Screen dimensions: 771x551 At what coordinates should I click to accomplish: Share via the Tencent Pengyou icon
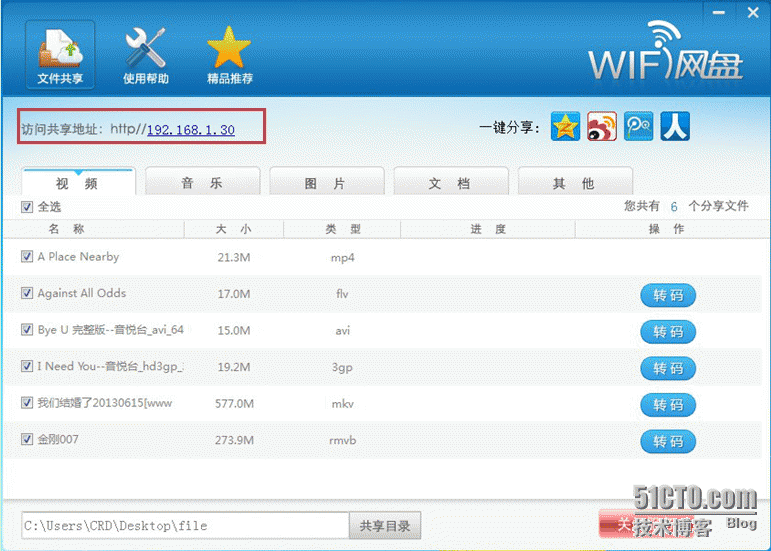coord(638,126)
